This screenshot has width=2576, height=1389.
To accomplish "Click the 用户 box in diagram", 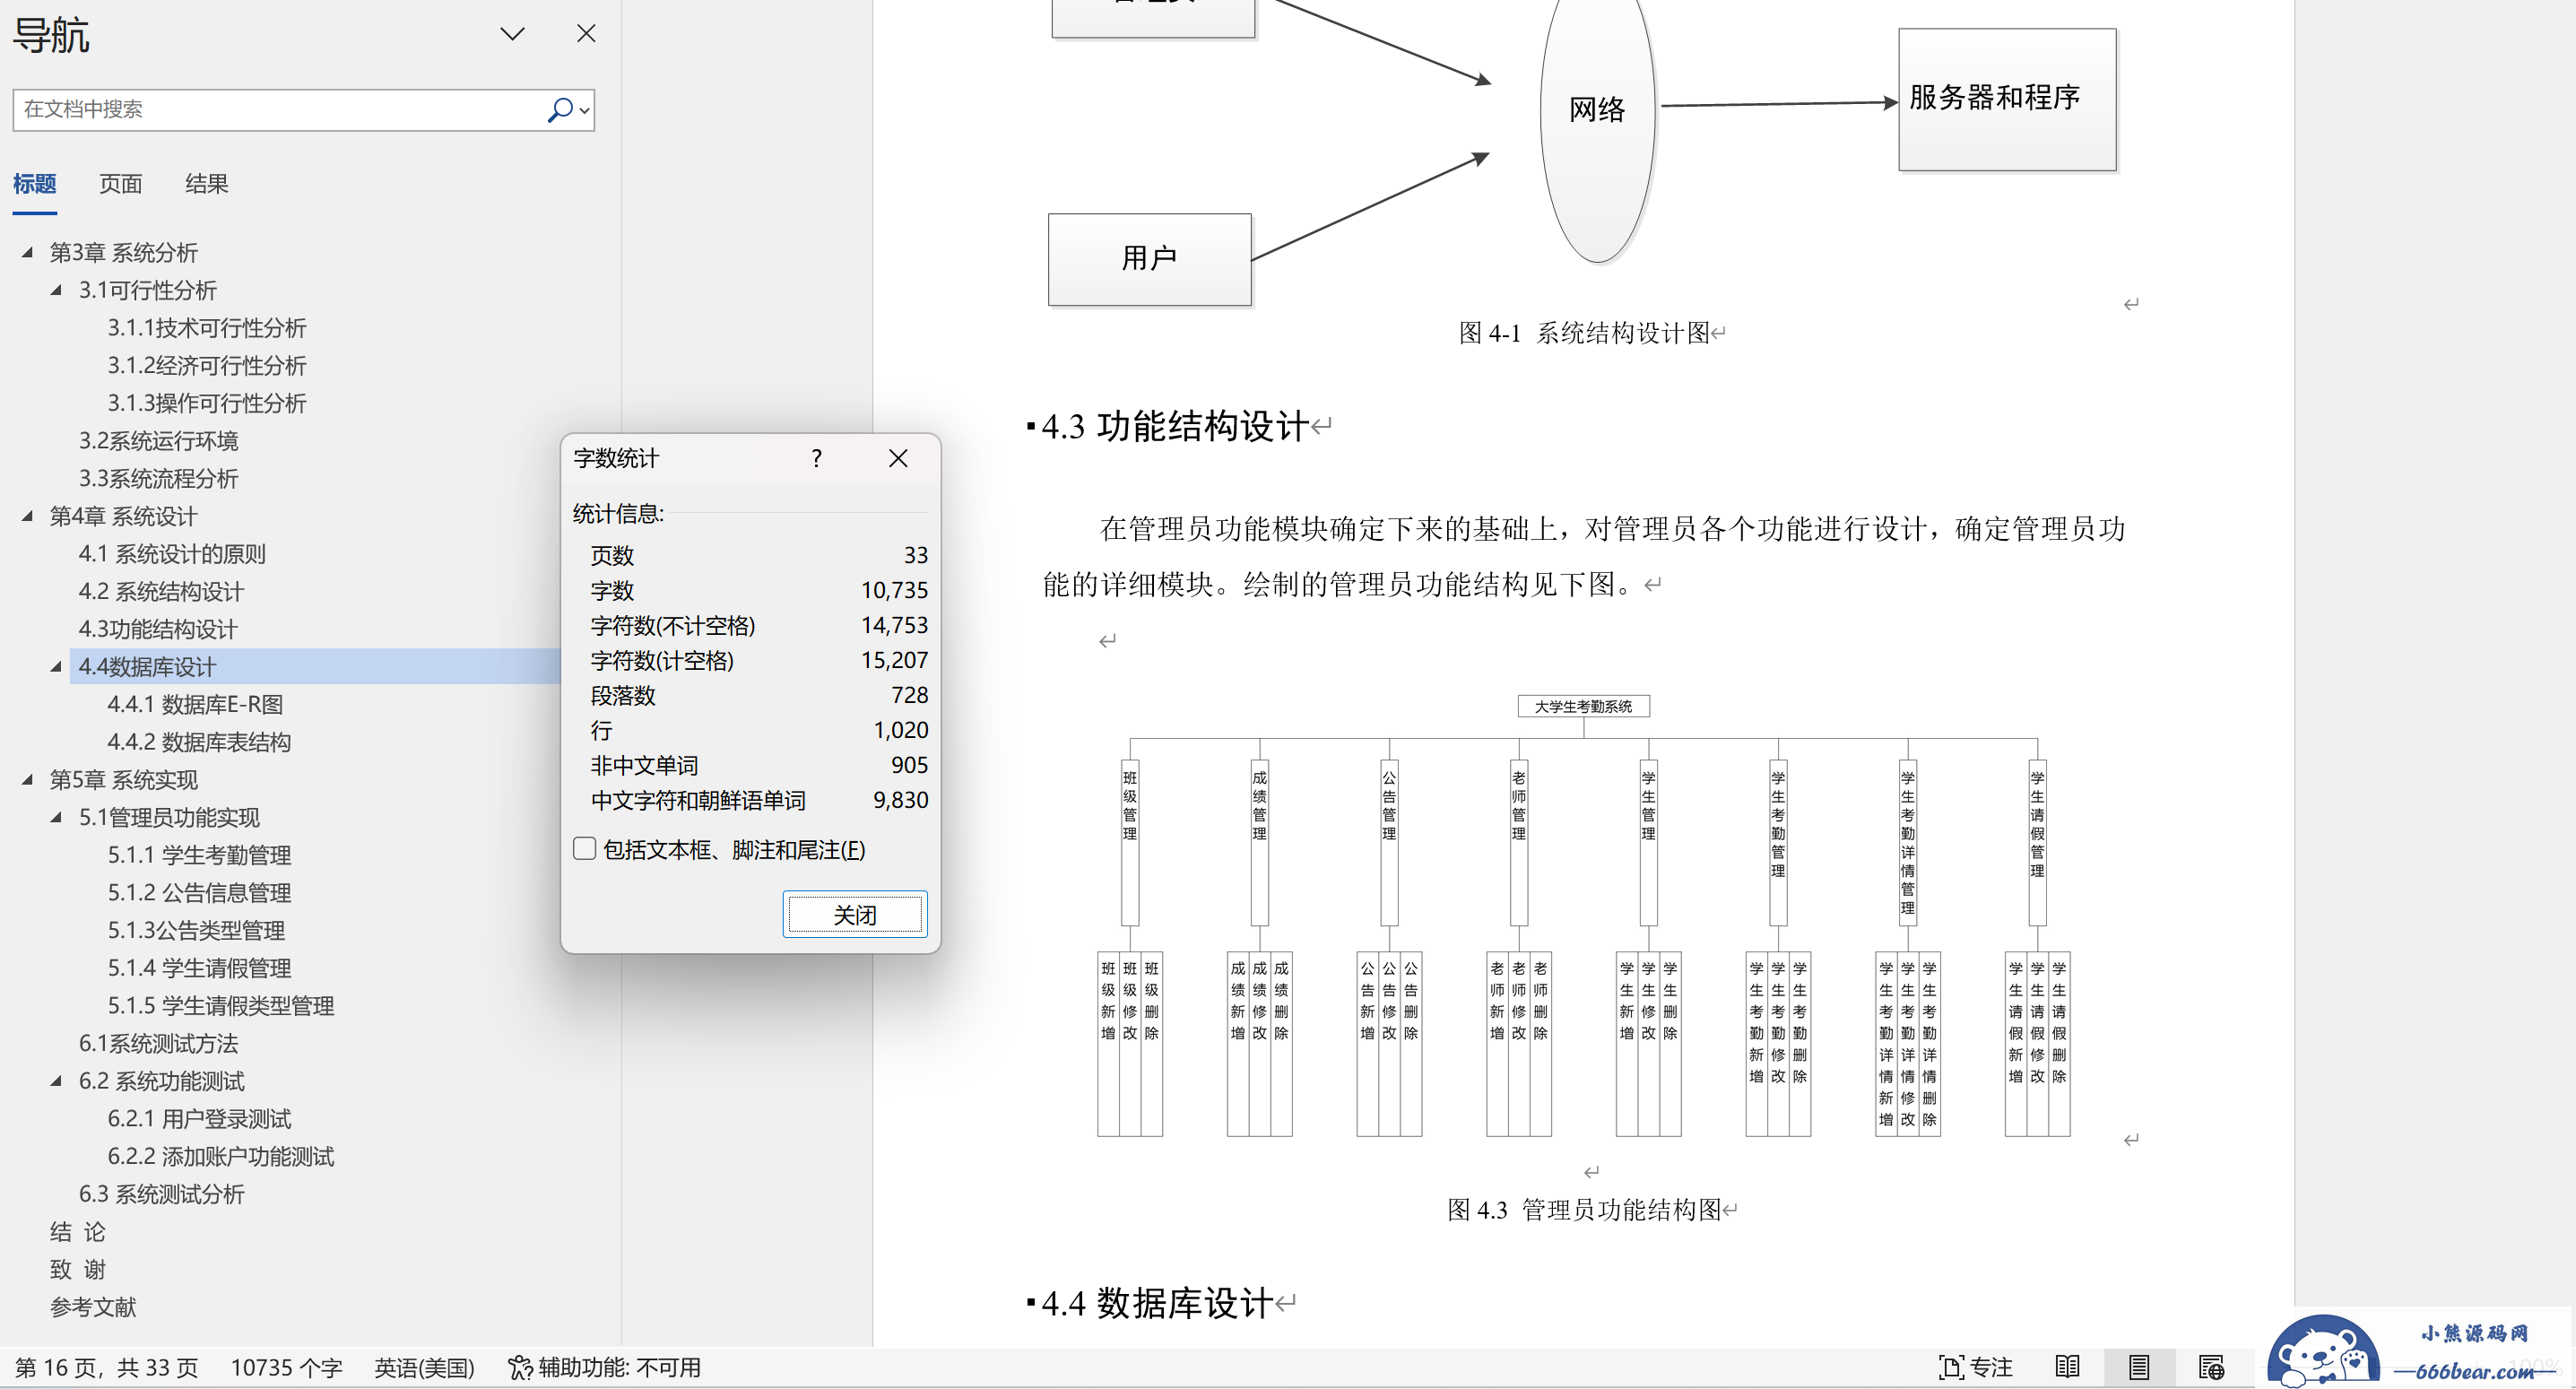I will 1149,259.
